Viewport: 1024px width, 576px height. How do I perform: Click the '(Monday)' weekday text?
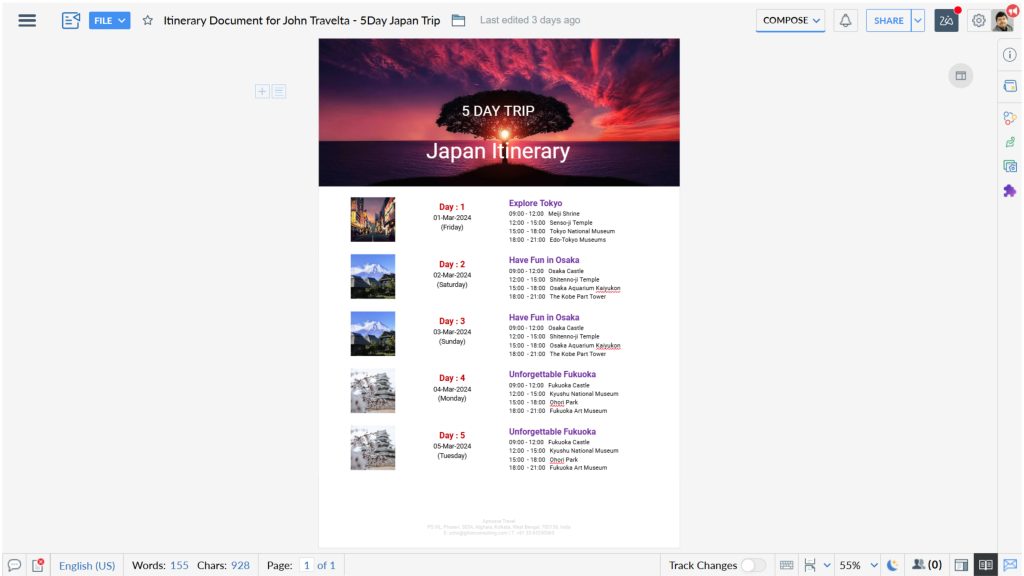tap(452, 398)
